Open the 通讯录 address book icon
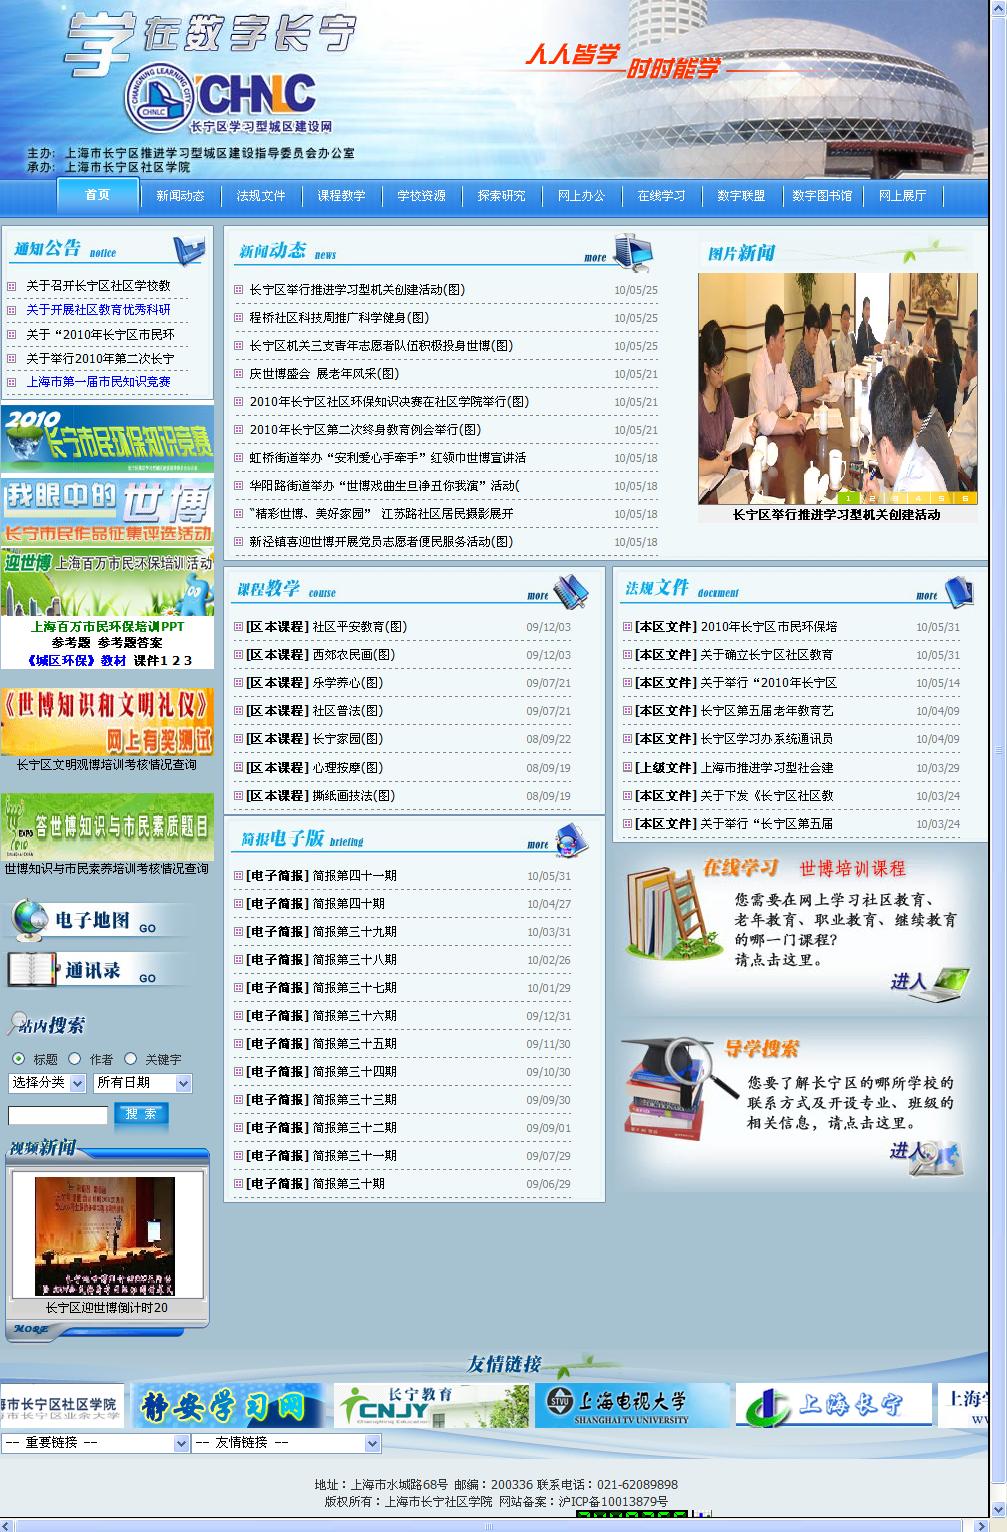 33,969
